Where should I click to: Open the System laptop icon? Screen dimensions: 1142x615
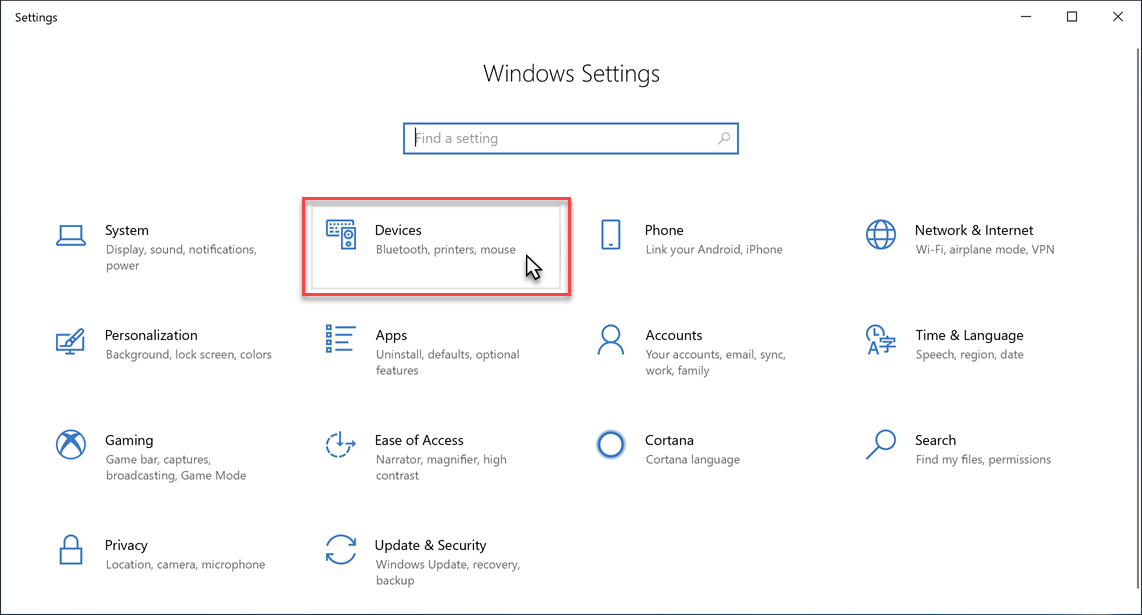point(71,235)
